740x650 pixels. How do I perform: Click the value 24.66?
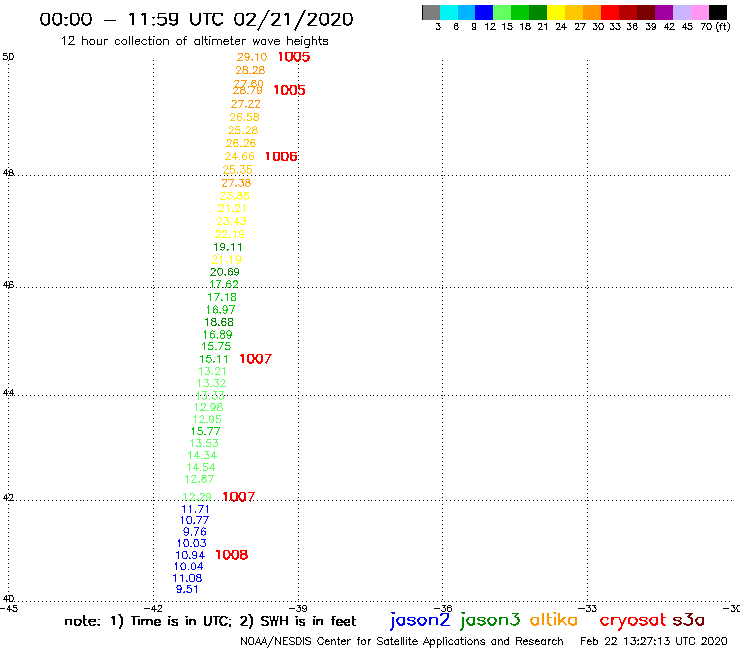click(239, 156)
